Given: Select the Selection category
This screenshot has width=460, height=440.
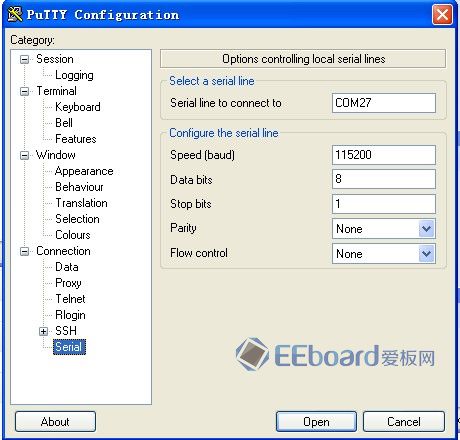Looking at the screenshot, I should click(x=77, y=219).
